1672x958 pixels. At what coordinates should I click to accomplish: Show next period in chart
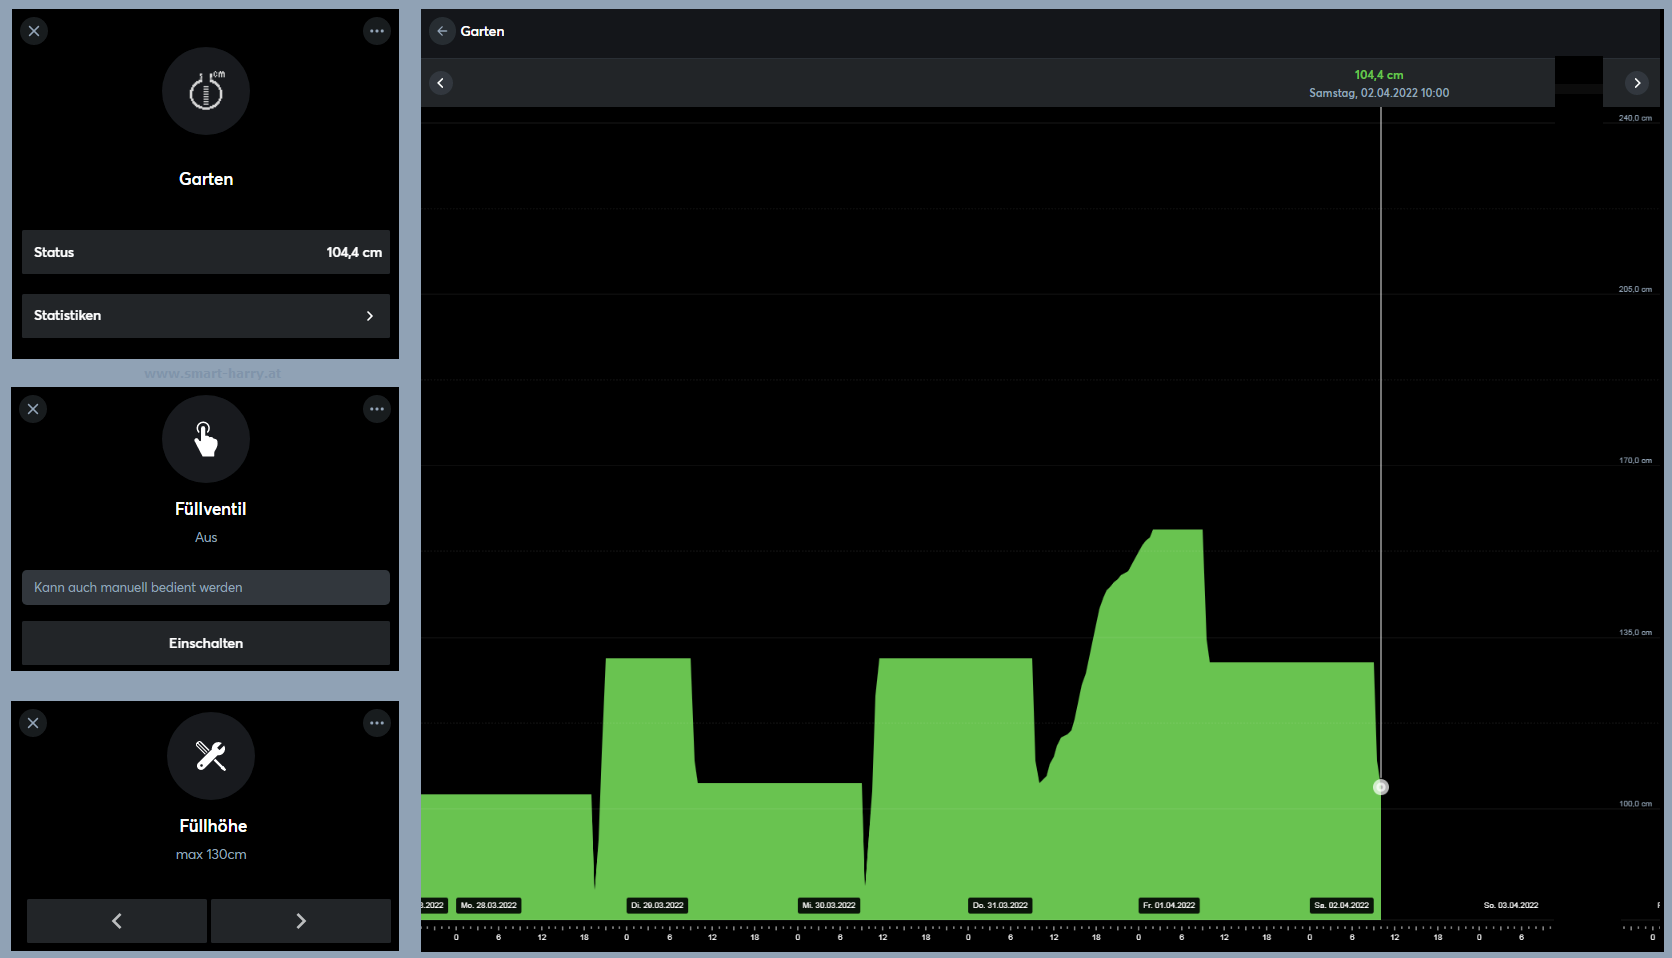(1637, 83)
